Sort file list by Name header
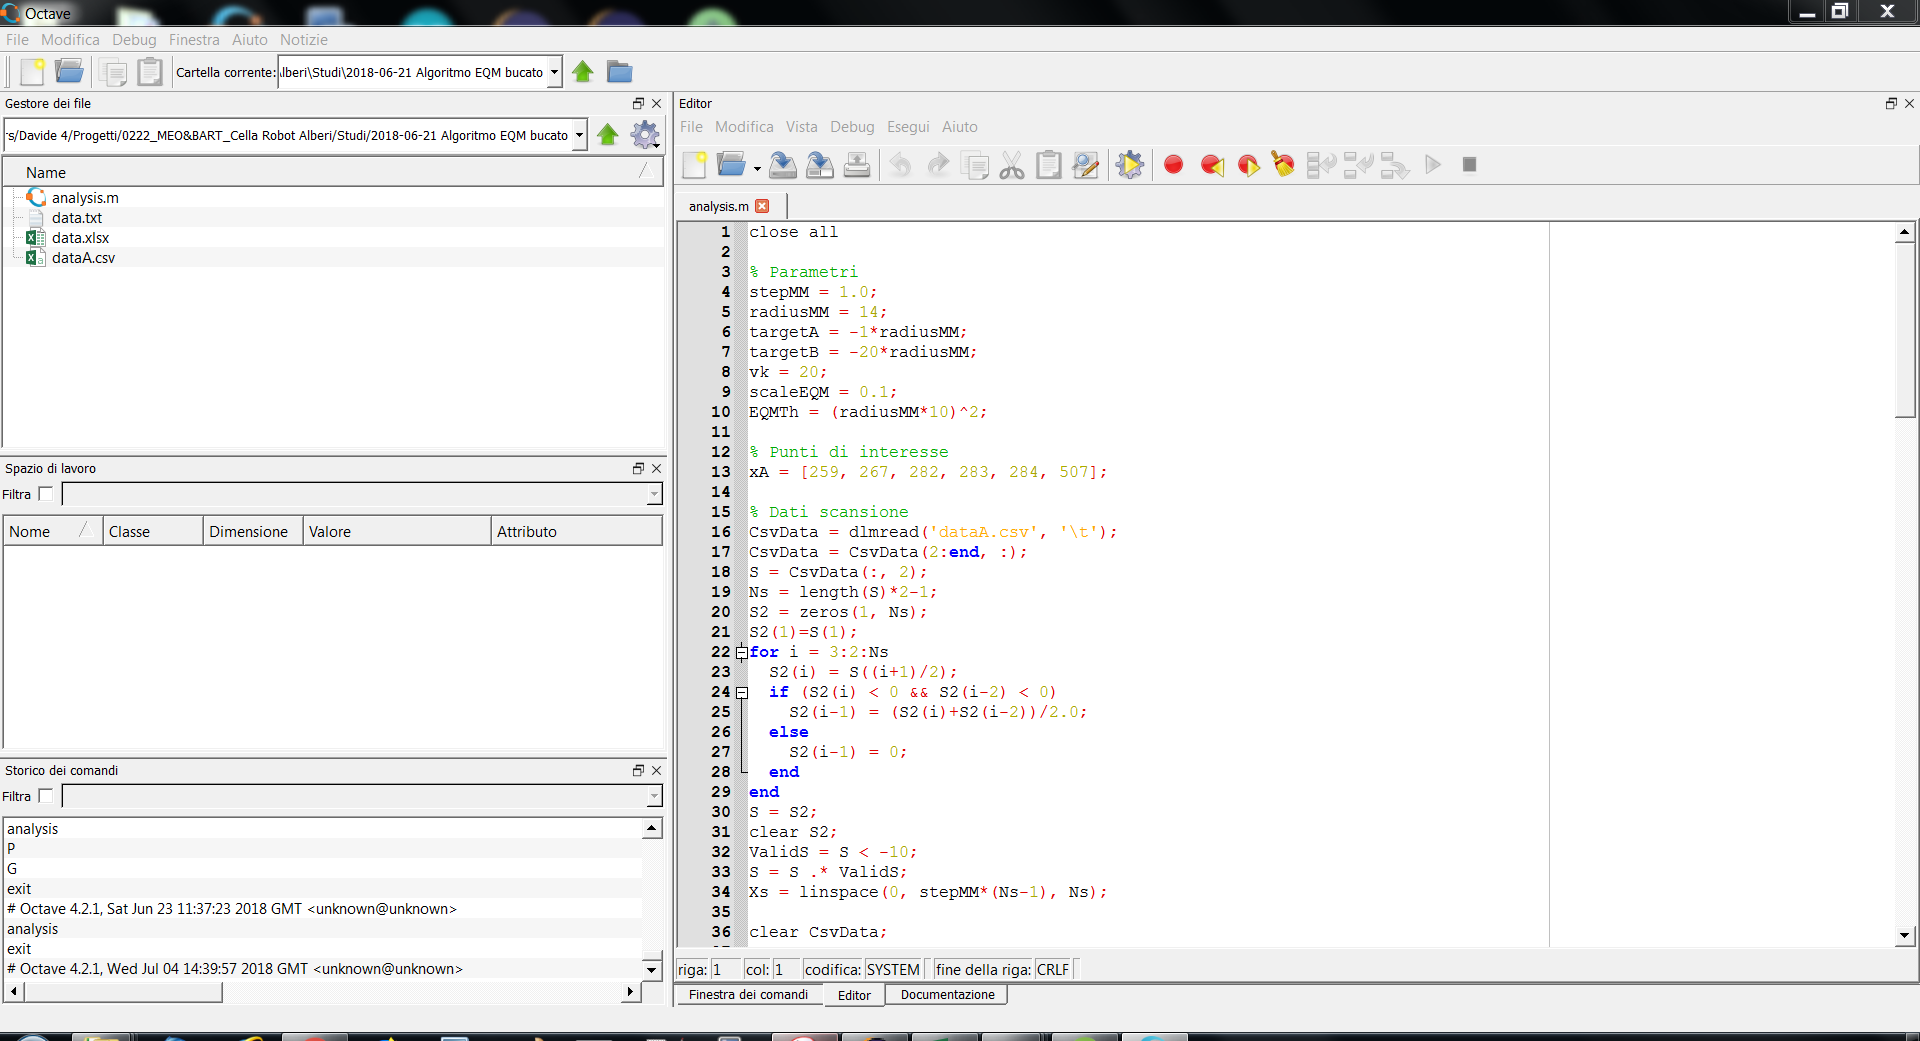The image size is (1920, 1041). 333,172
